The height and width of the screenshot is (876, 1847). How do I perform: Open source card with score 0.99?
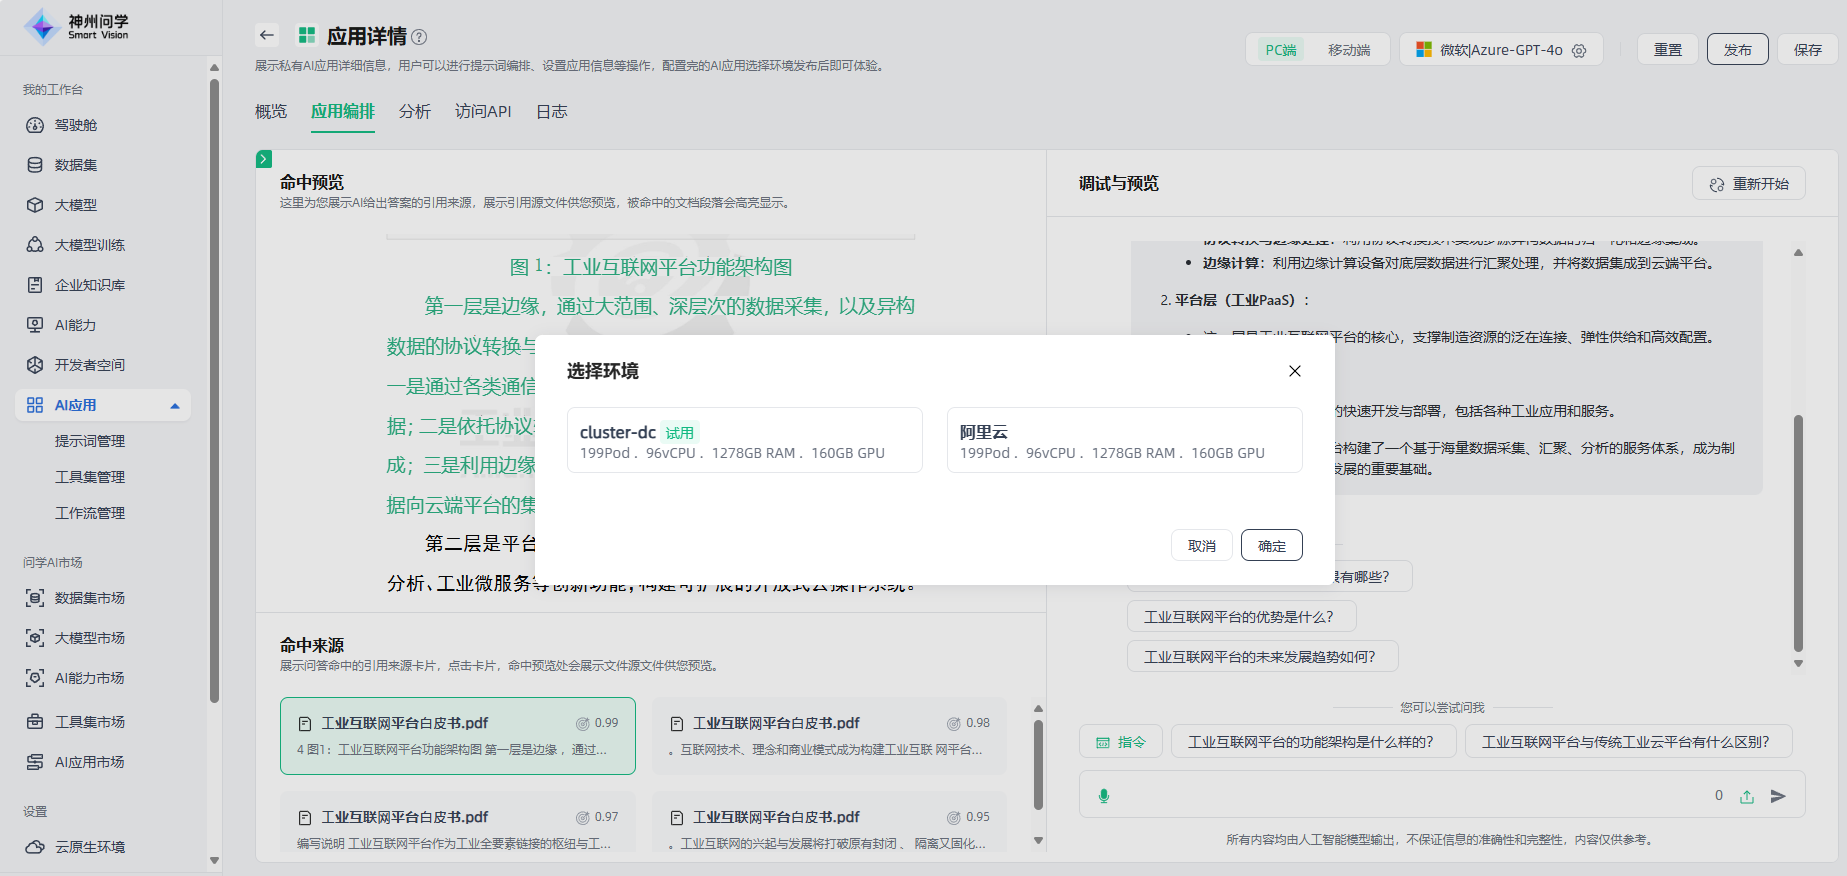coord(458,736)
